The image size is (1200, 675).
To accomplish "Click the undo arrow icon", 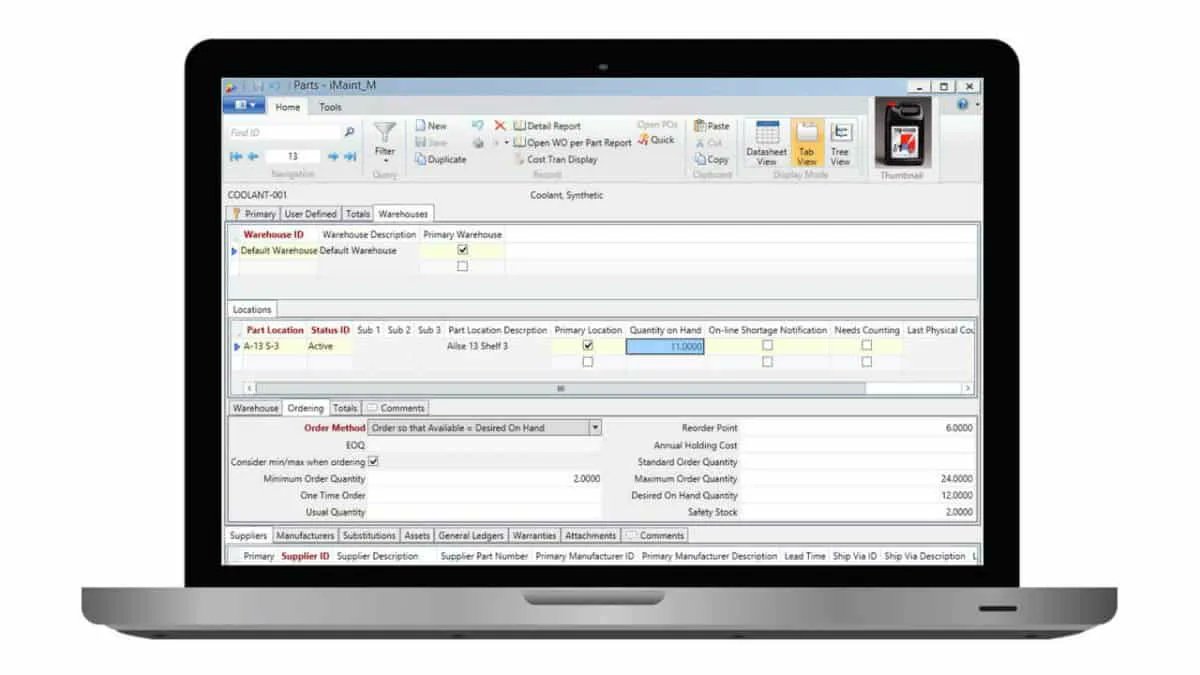I will [478, 126].
